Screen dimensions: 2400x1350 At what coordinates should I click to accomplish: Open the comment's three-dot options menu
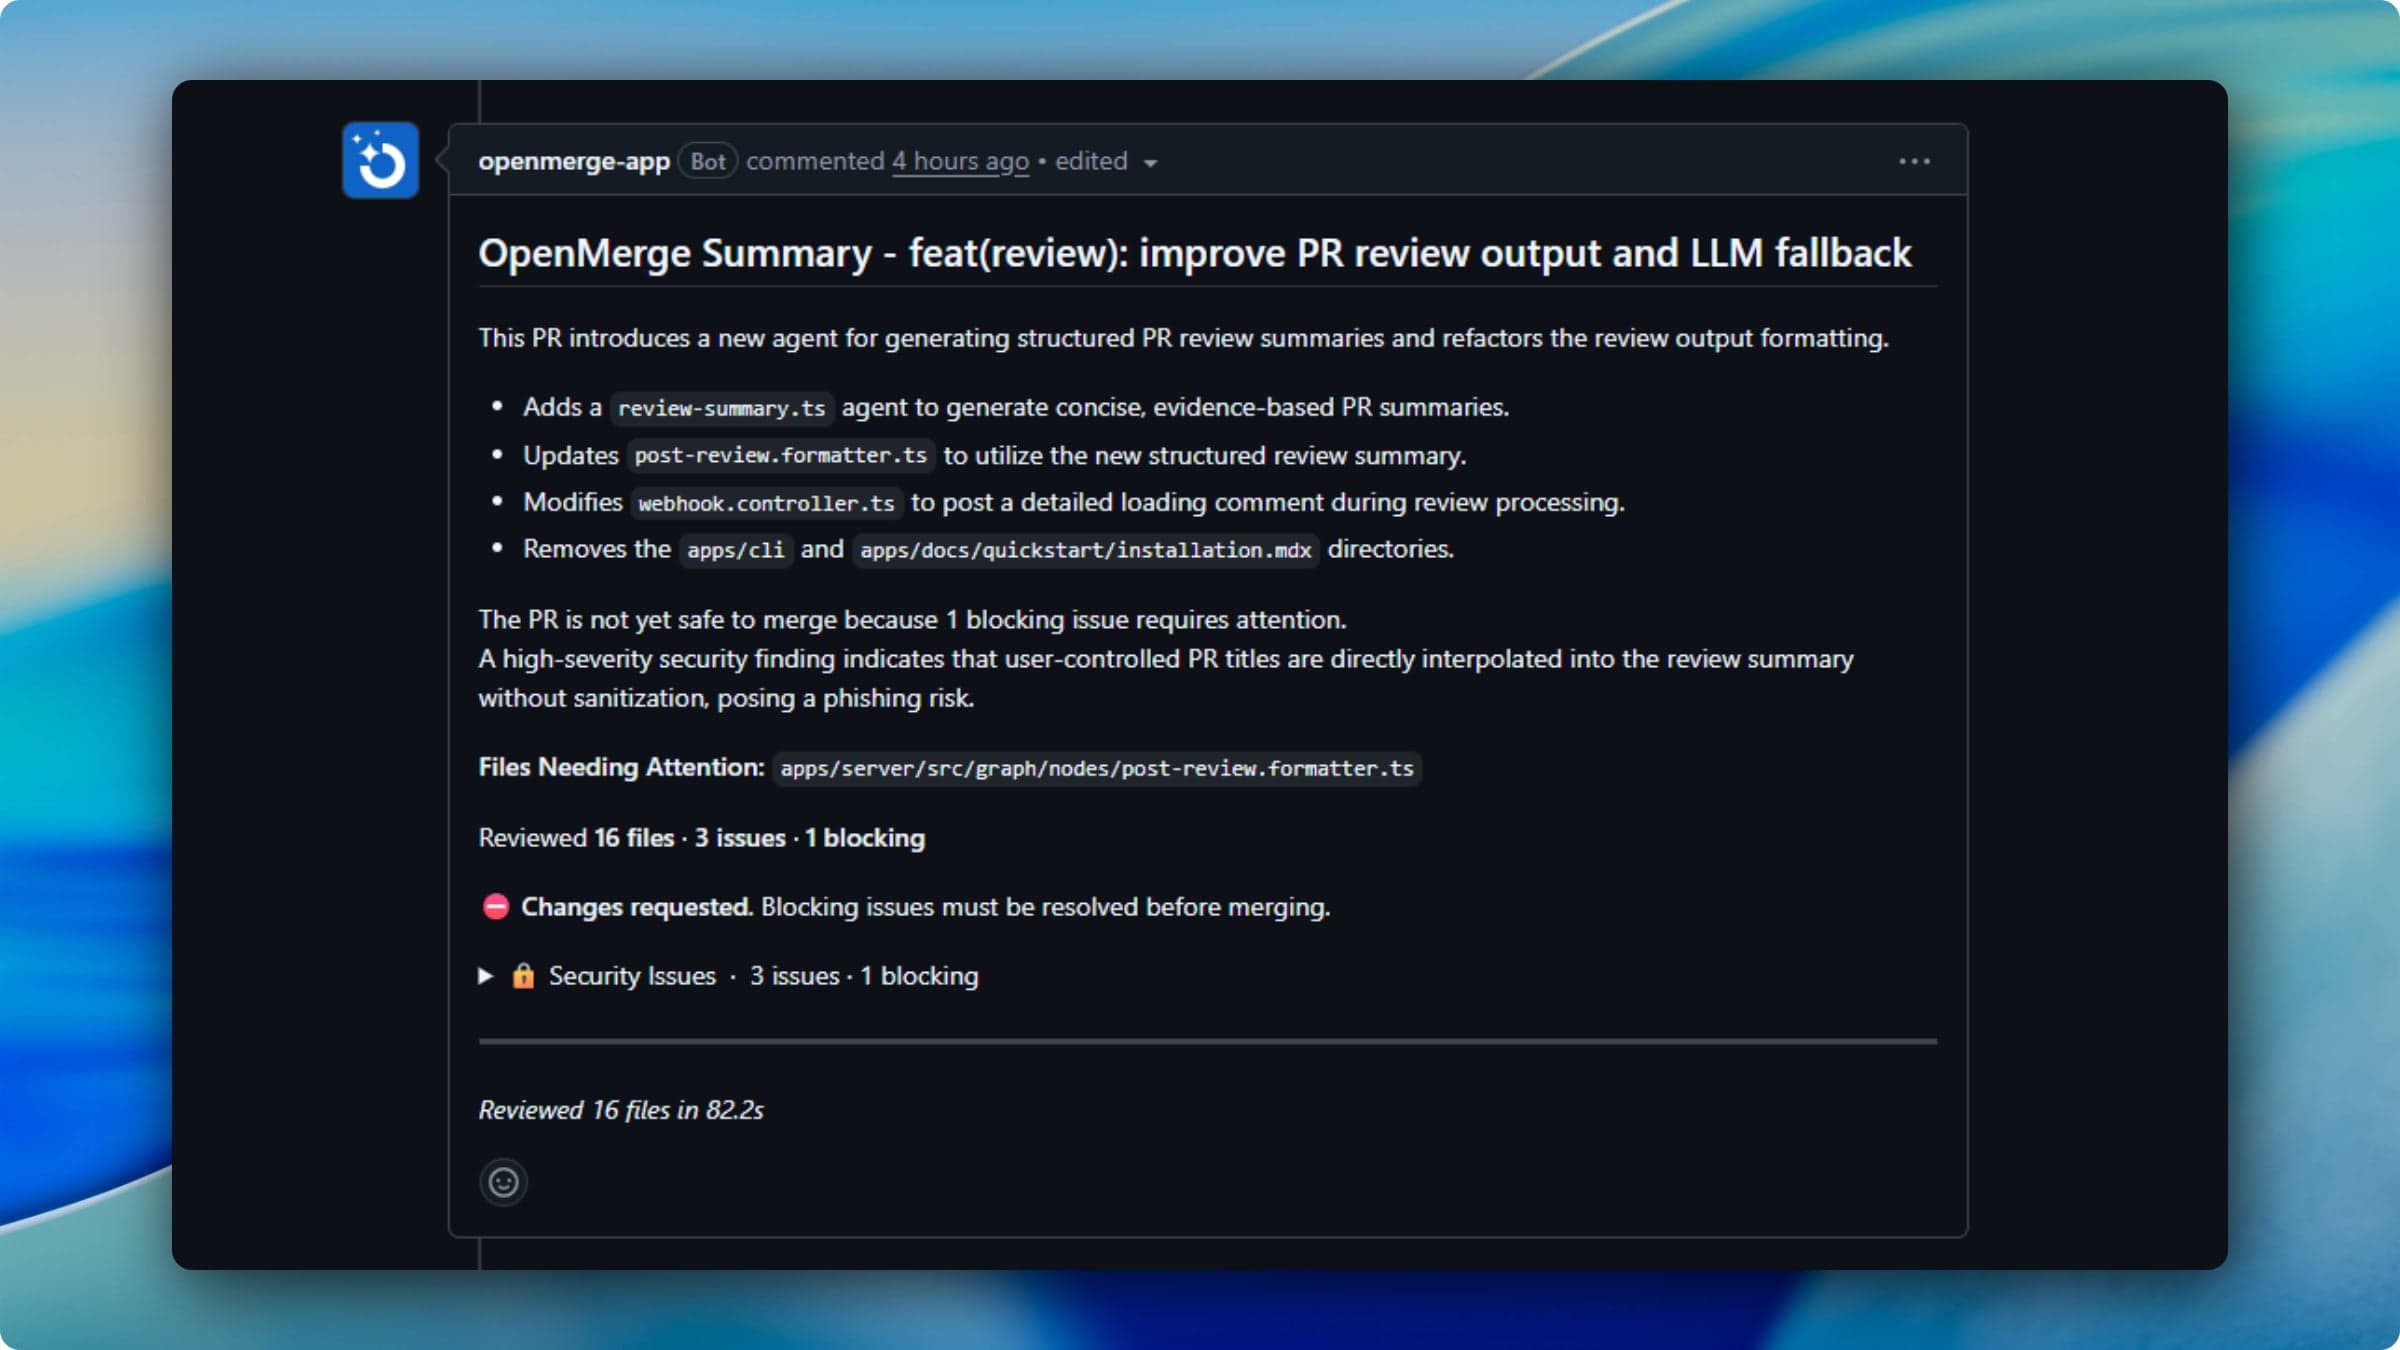tap(1914, 161)
